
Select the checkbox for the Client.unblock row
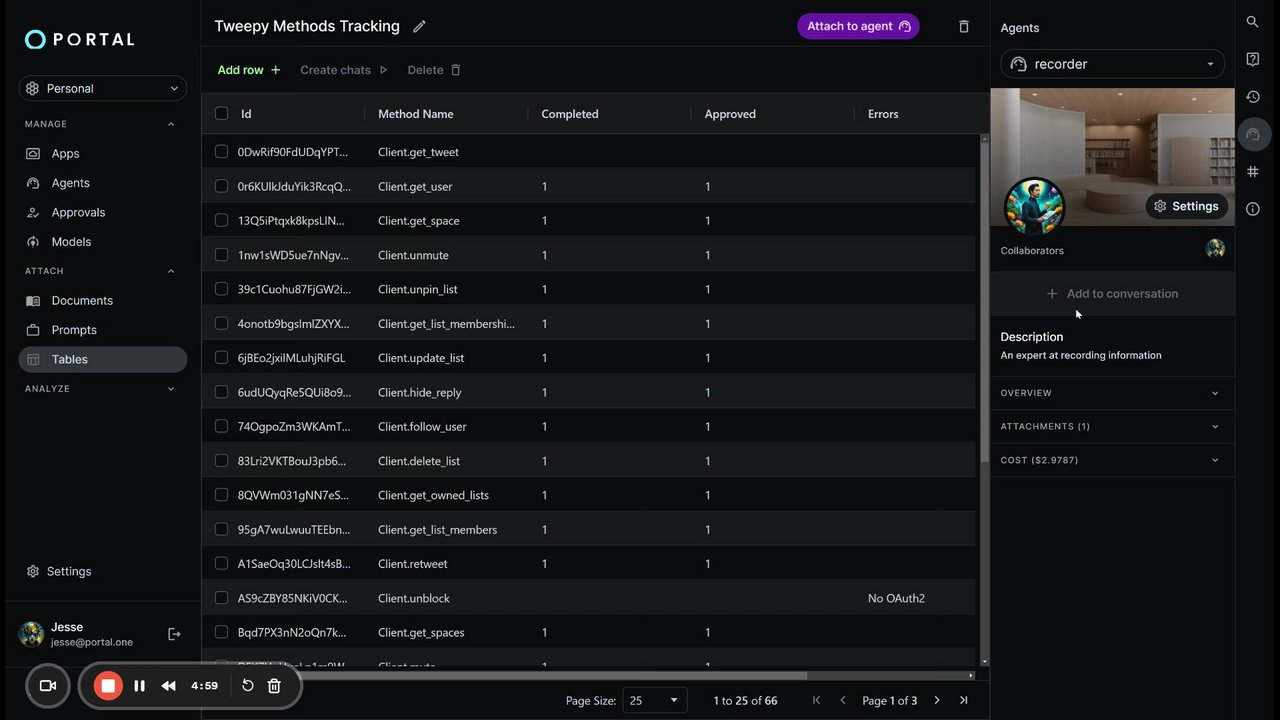pos(222,598)
